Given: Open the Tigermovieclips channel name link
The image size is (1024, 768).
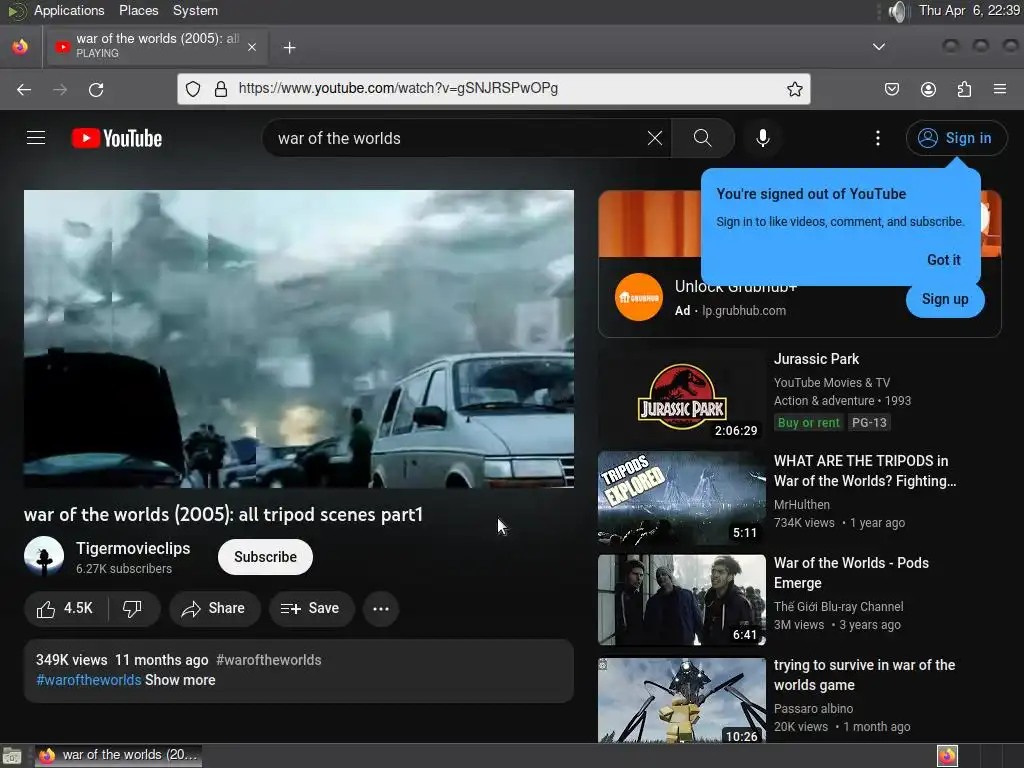Looking at the screenshot, I should pos(133,549).
